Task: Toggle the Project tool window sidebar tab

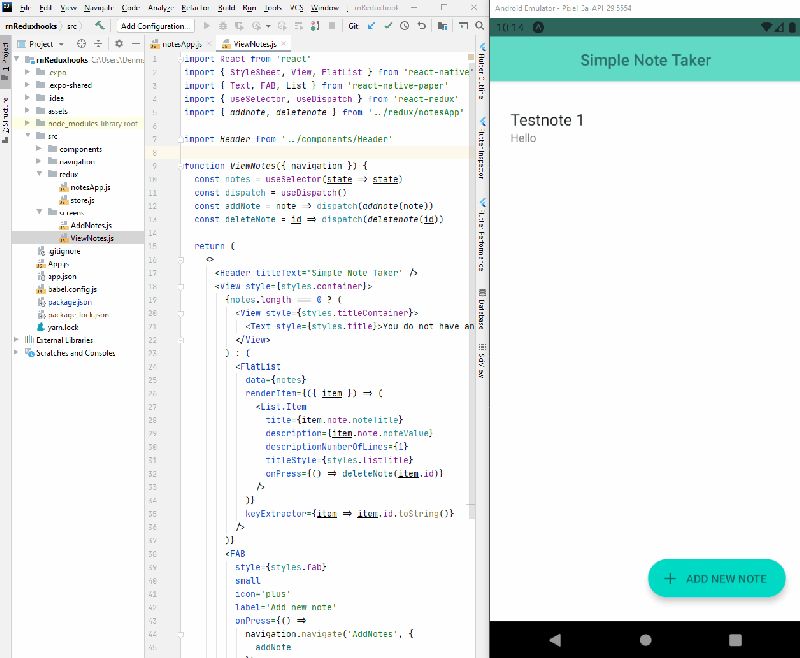Action: [x=8, y=52]
